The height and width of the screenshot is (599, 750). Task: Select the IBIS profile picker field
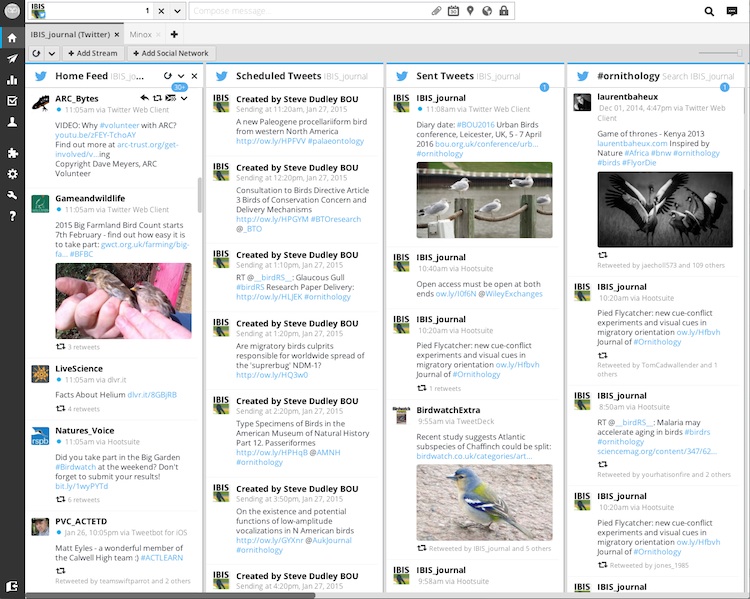click(x=91, y=11)
